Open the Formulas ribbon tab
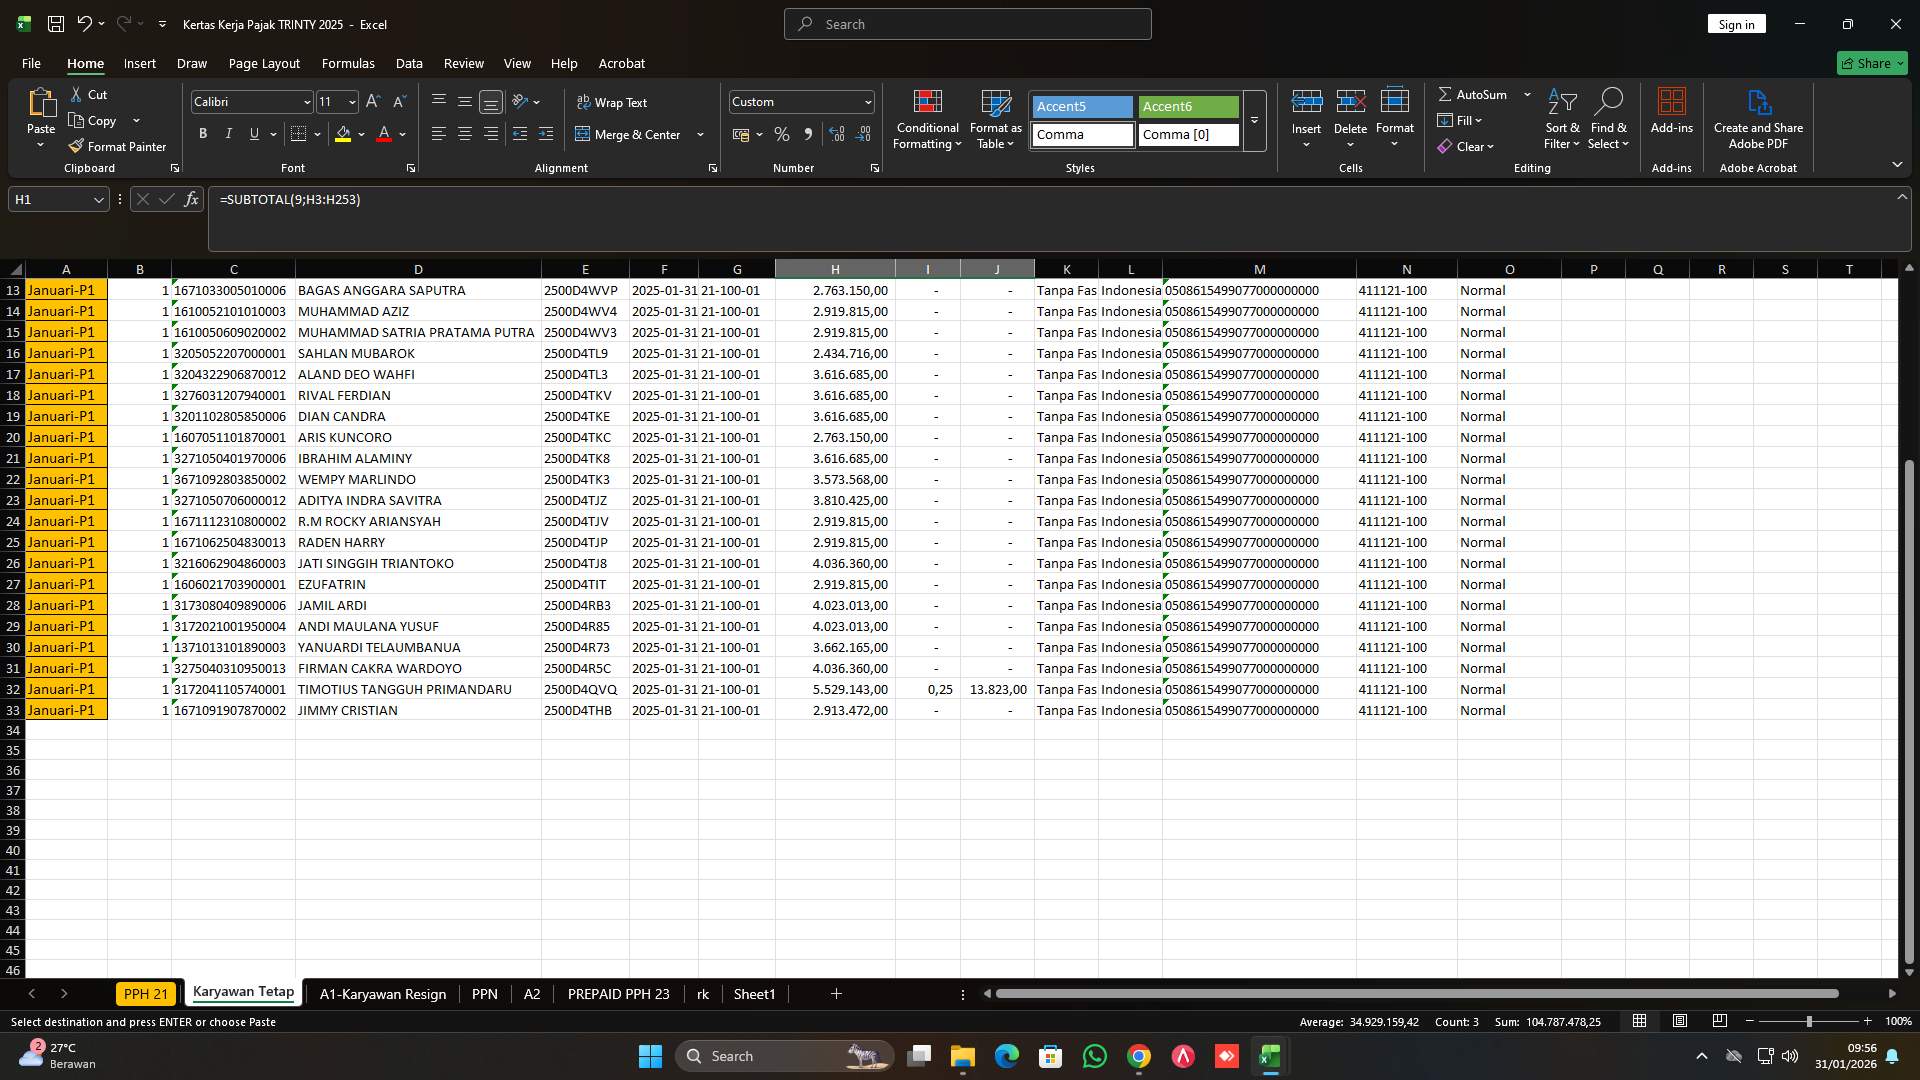Screen dimensions: 1920x1080 pos(348,63)
